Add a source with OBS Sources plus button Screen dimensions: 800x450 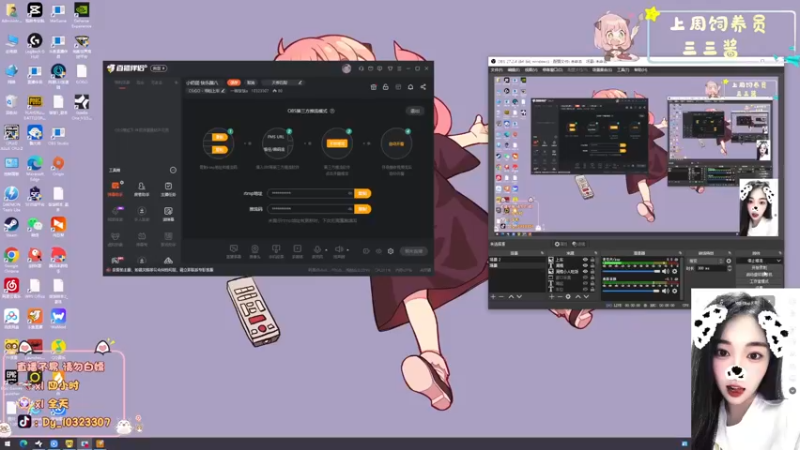click(552, 296)
